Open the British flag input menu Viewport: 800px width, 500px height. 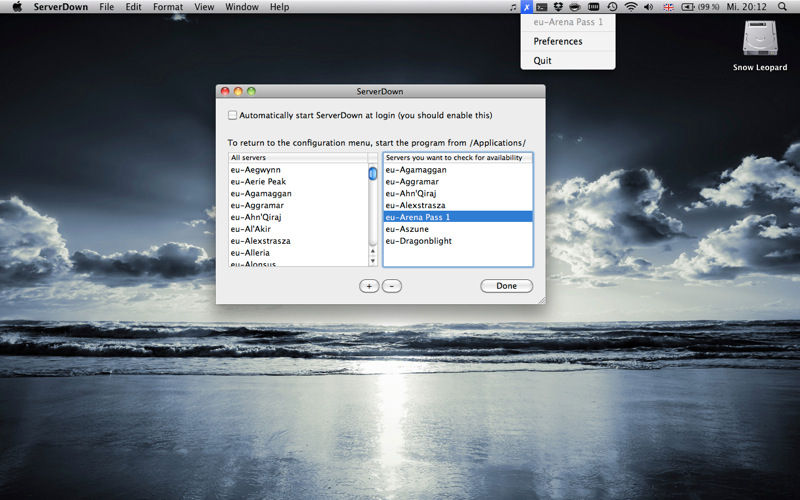(668, 7)
